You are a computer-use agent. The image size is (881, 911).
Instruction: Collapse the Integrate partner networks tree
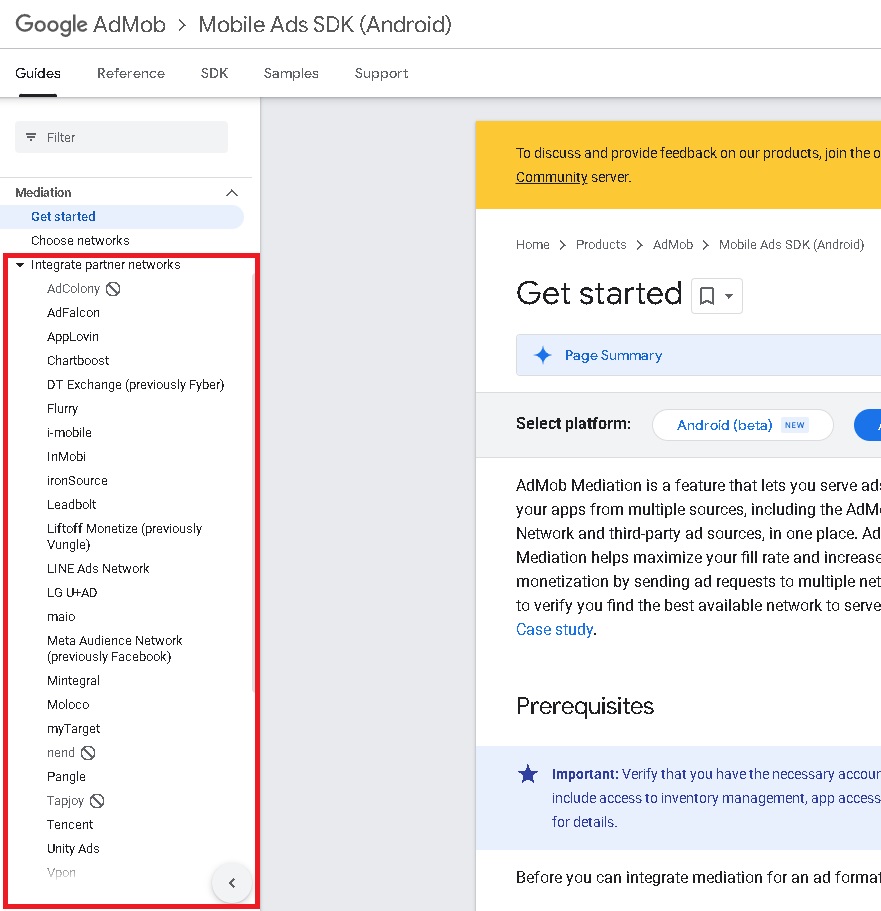point(20,265)
